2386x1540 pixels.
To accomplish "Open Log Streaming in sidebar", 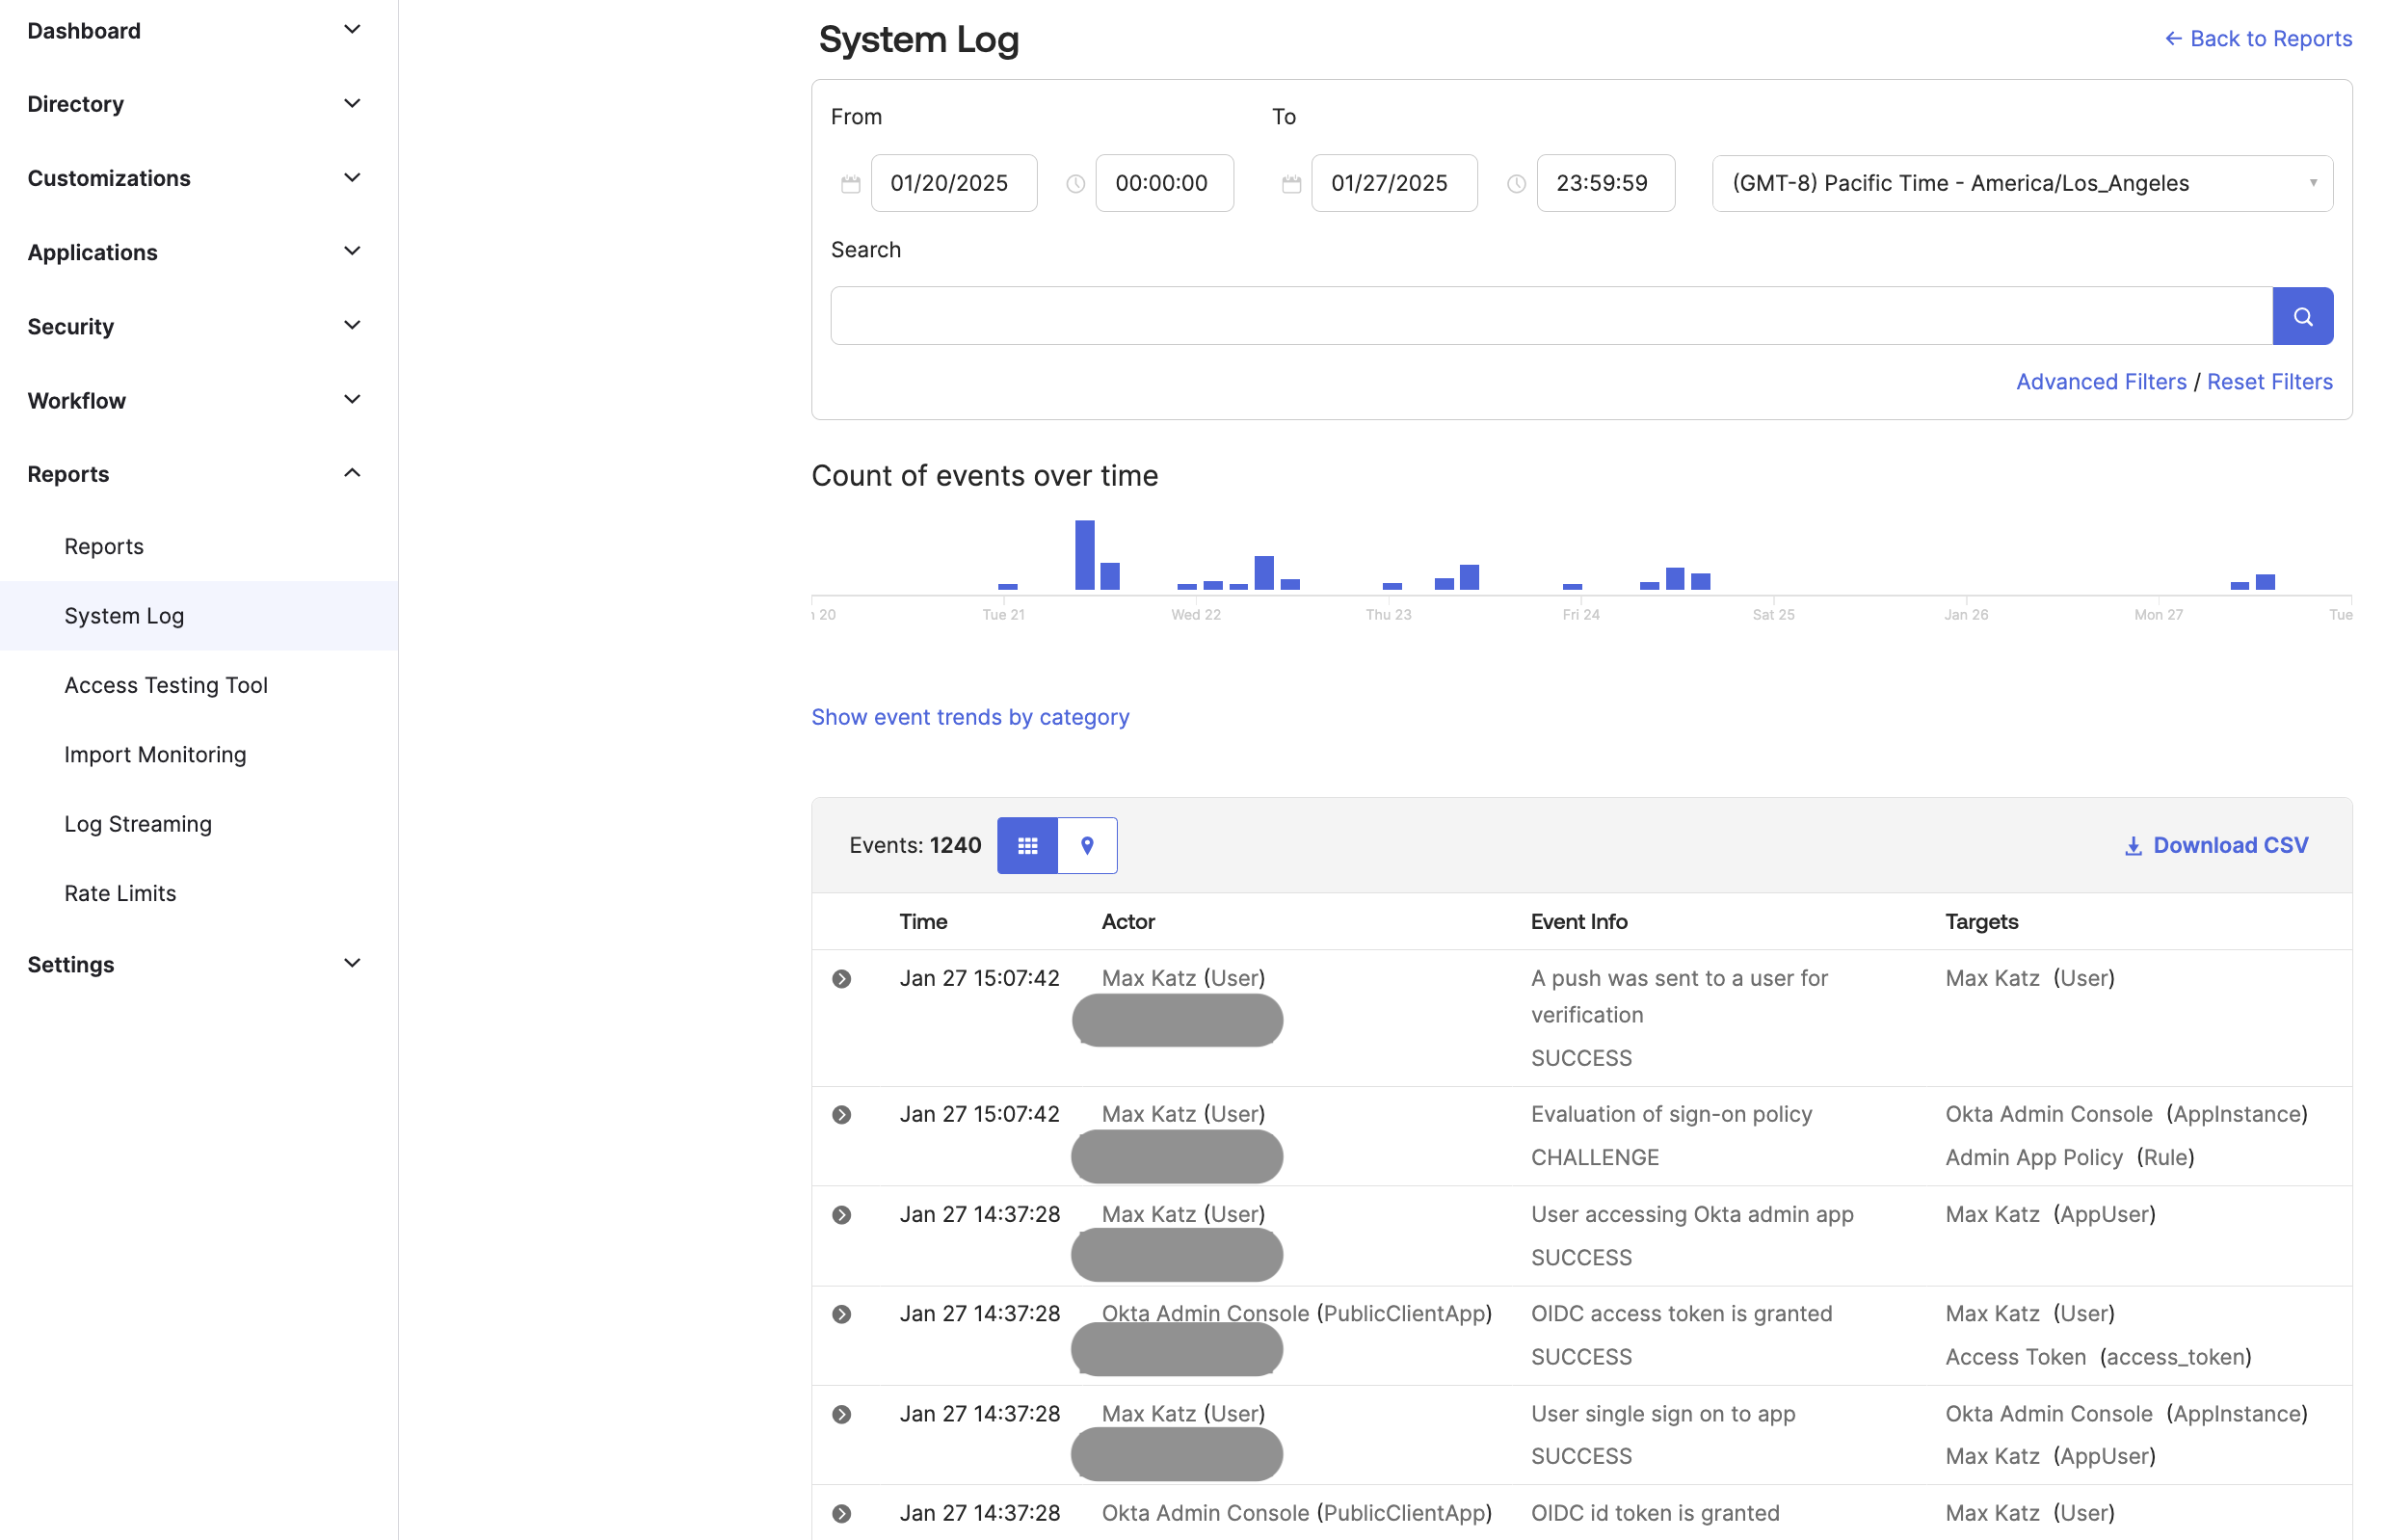I will coord(138,824).
